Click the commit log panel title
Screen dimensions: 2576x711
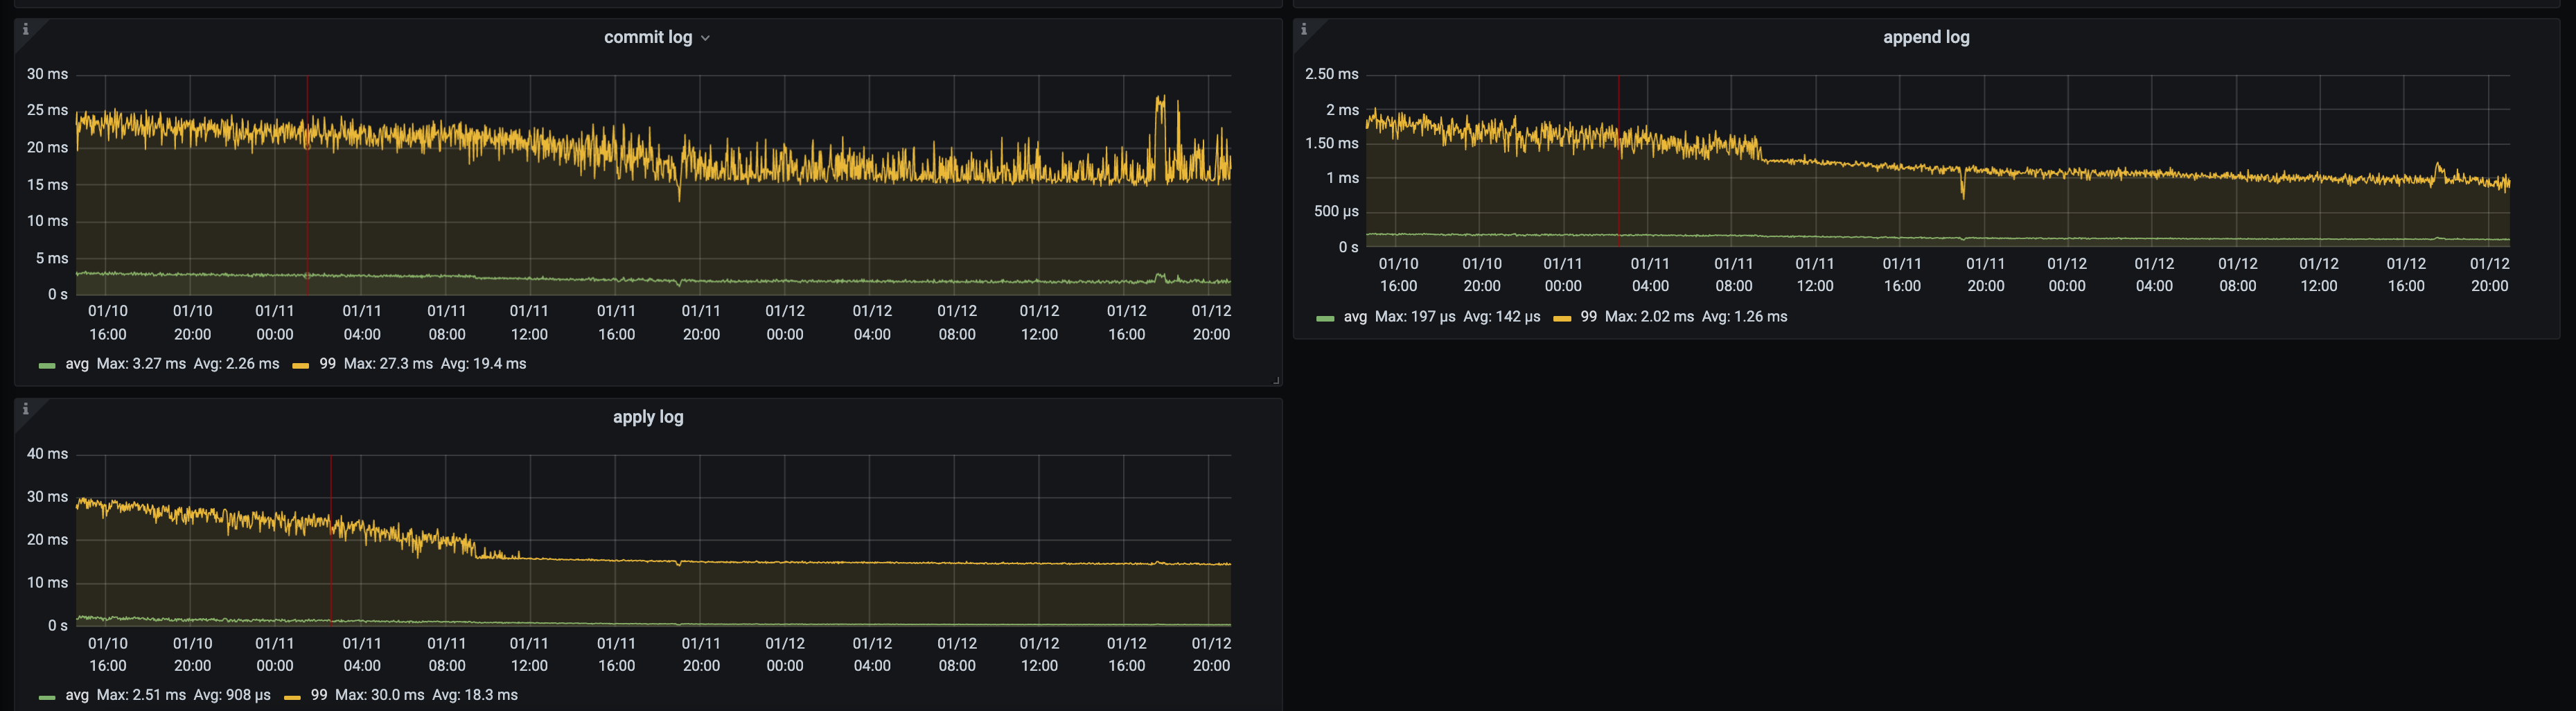[647, 36]
